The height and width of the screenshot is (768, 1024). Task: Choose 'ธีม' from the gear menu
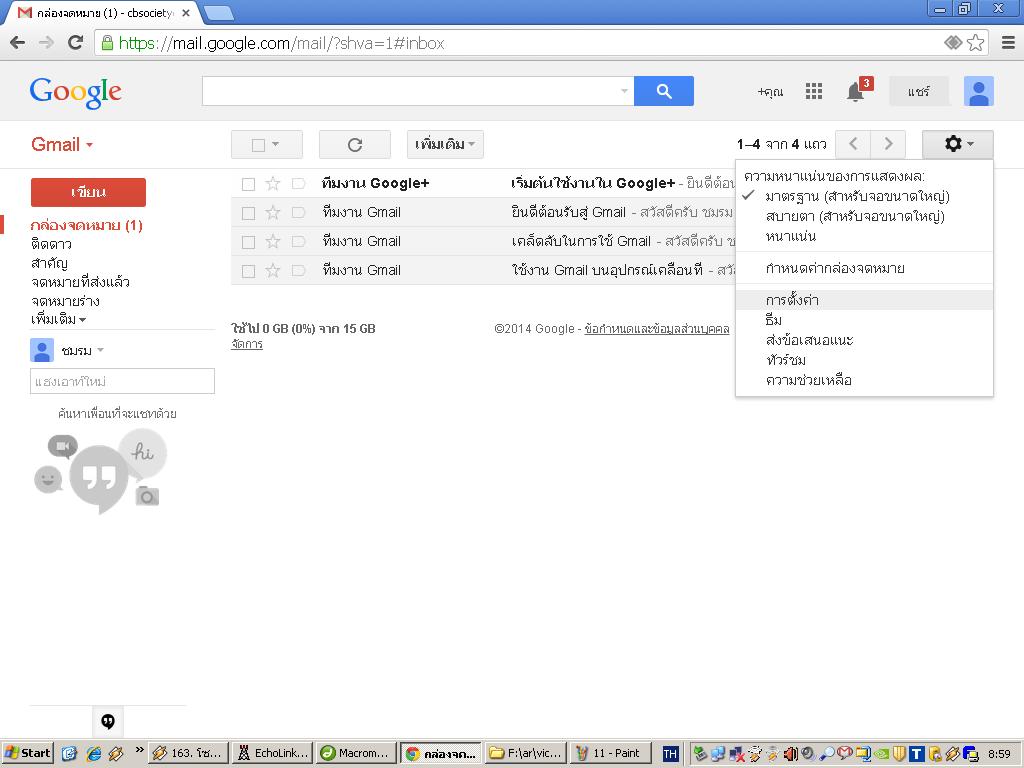tap(774, 320)
